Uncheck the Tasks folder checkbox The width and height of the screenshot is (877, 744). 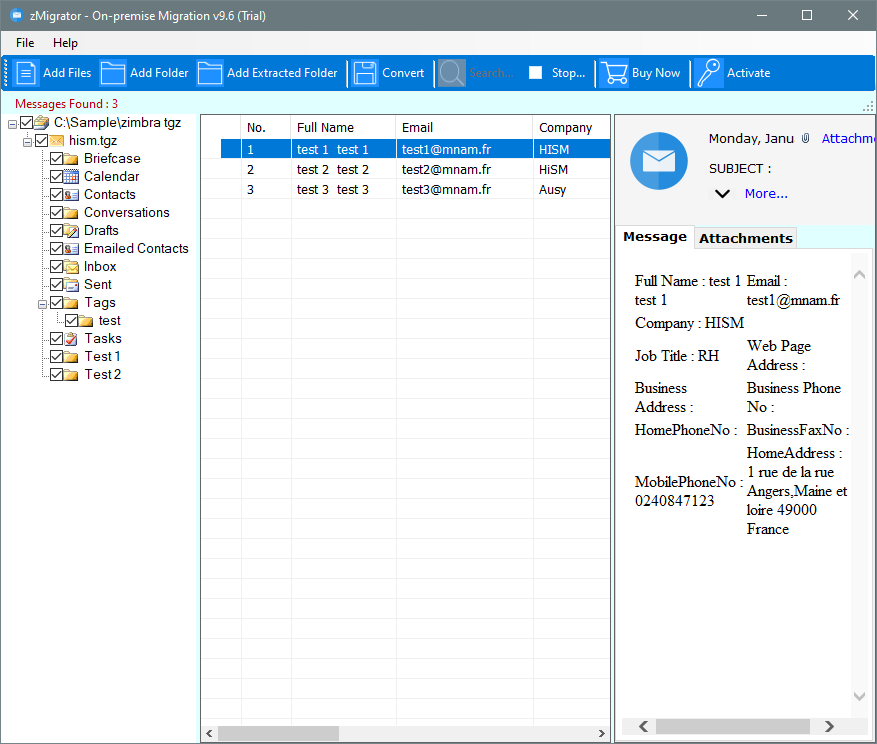click(56, 338)
